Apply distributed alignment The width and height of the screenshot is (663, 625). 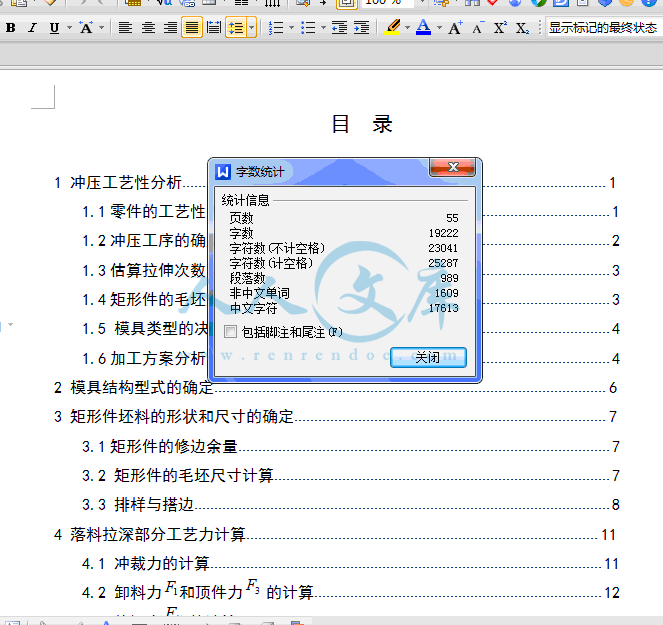tap(214, 28)
